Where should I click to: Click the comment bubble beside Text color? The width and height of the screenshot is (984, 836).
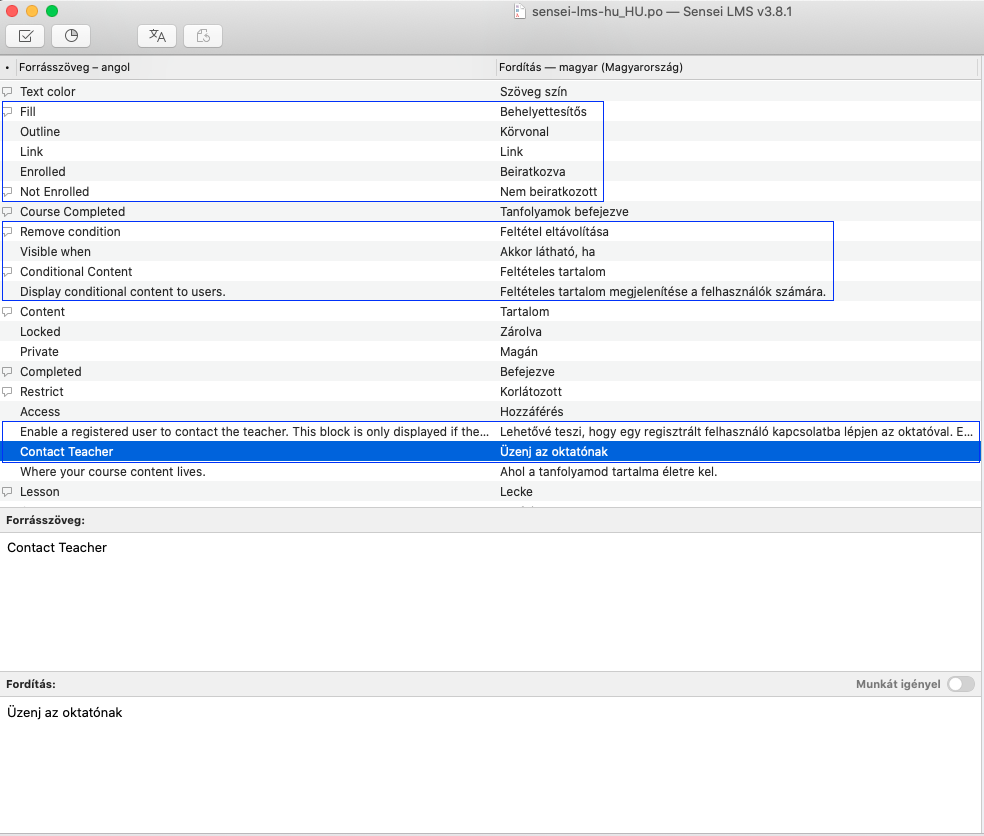coord(7,91)
